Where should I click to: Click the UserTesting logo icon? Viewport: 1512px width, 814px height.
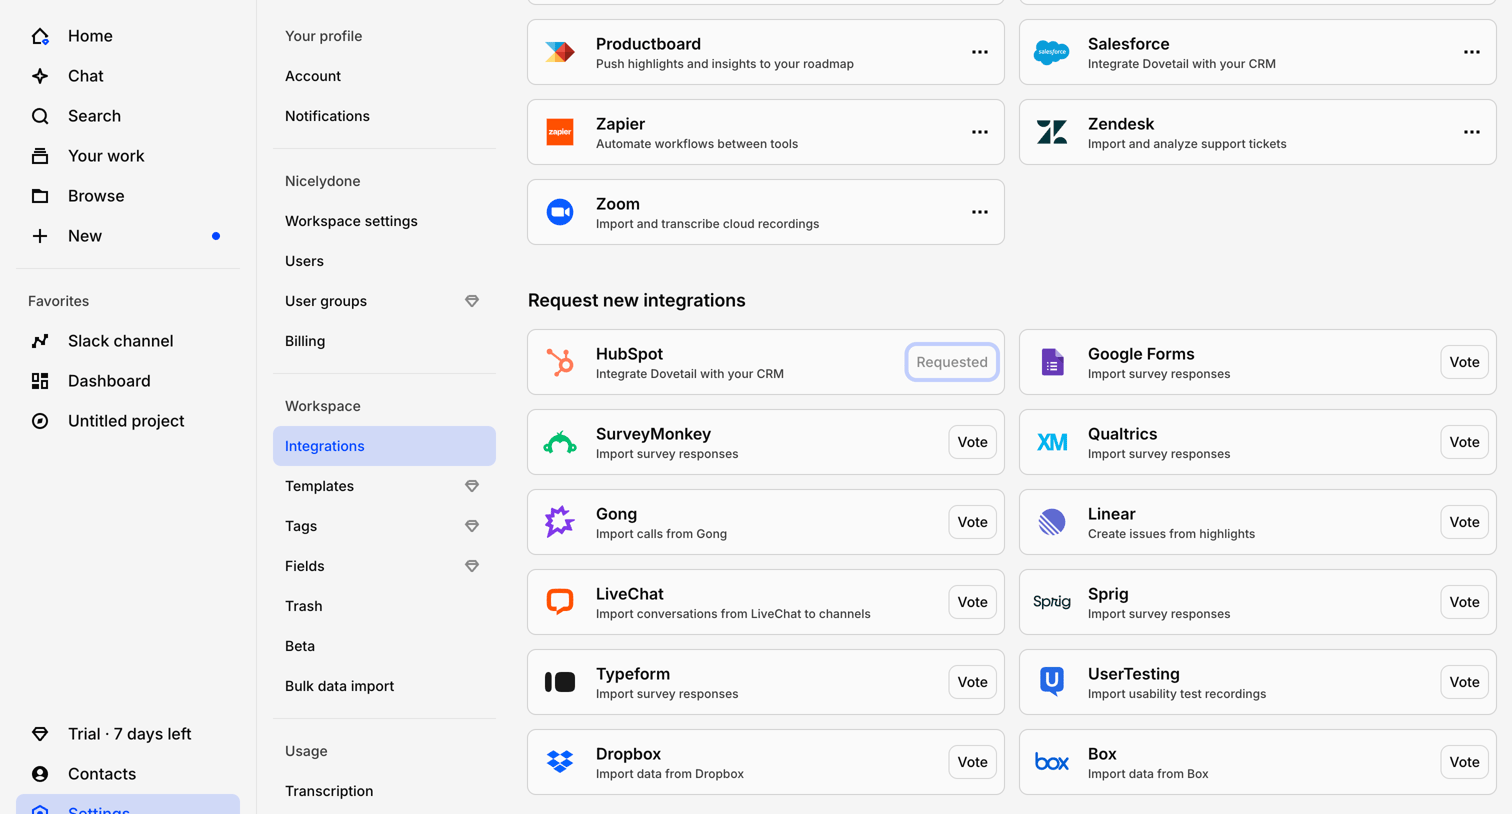click(1052, 682)
